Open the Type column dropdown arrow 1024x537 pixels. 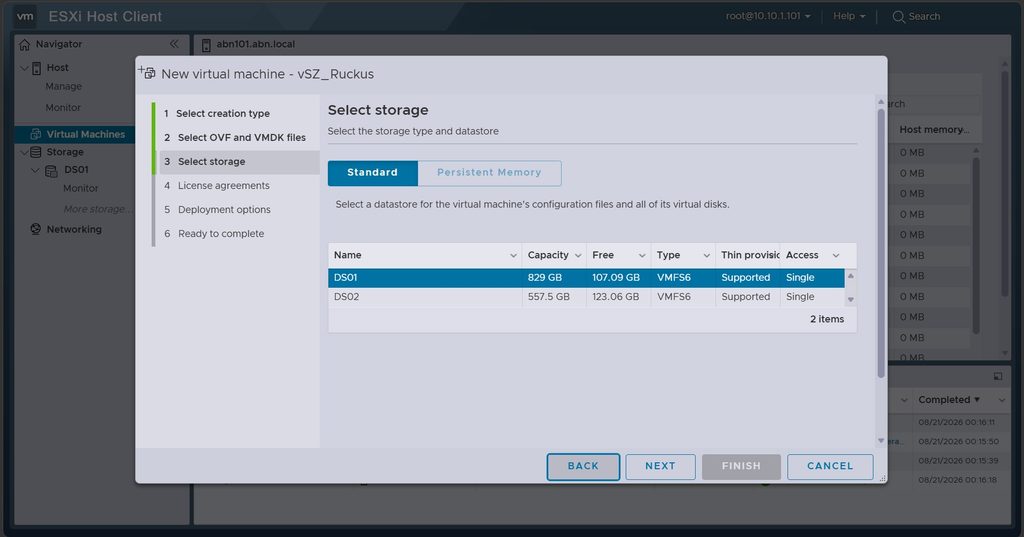click(706, 255)
